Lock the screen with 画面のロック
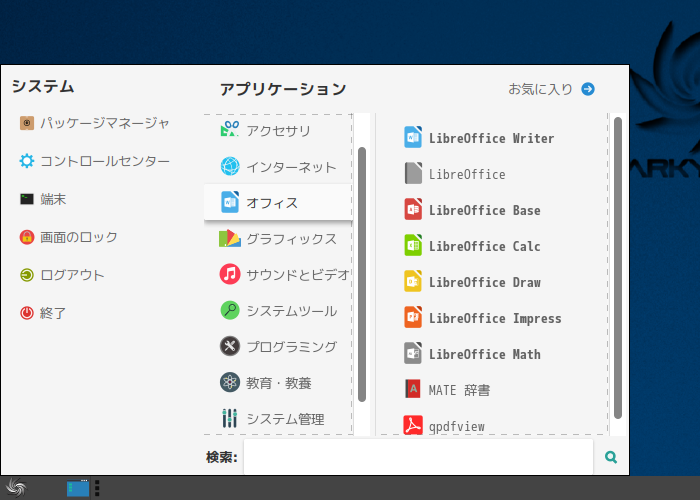Image resolution: width=700 pixels, height=500 pixels. (x=68, y=237)
